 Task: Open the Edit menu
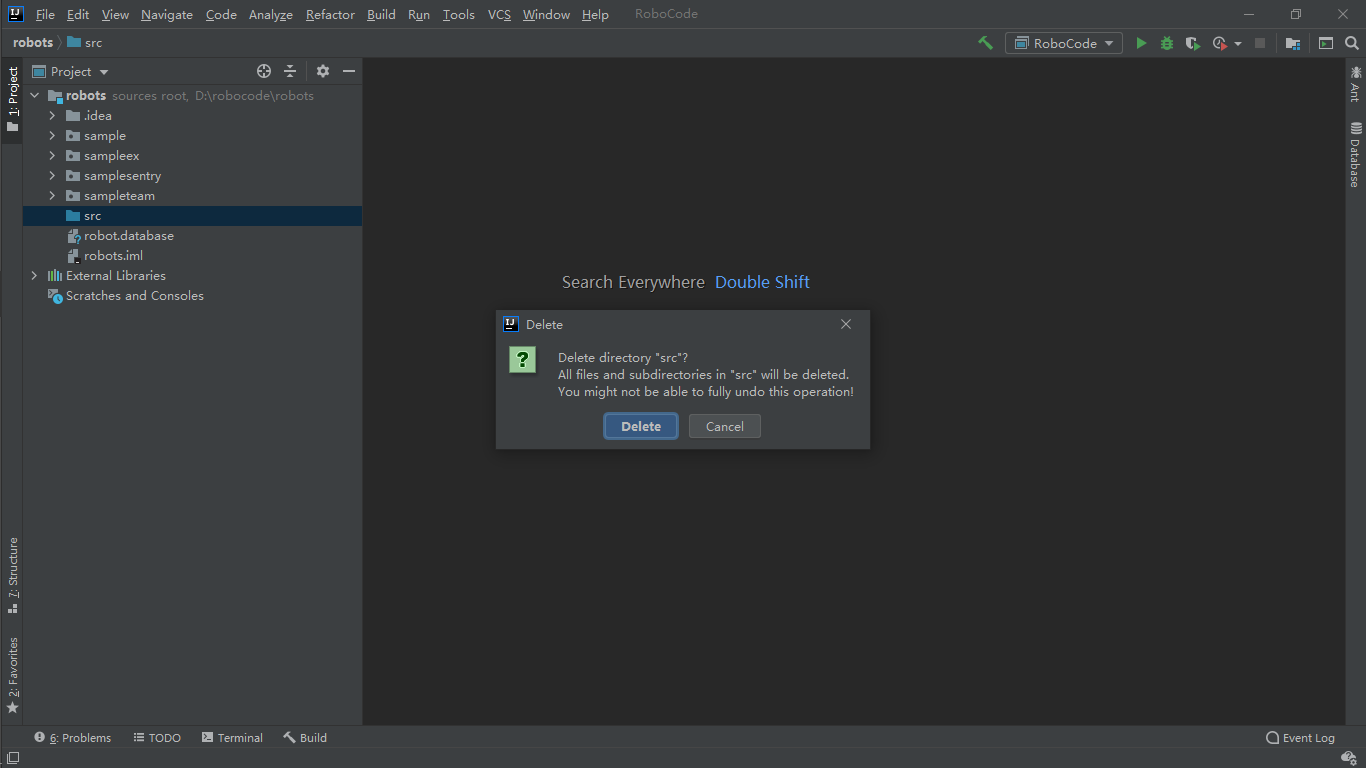[x=78, y=14]
